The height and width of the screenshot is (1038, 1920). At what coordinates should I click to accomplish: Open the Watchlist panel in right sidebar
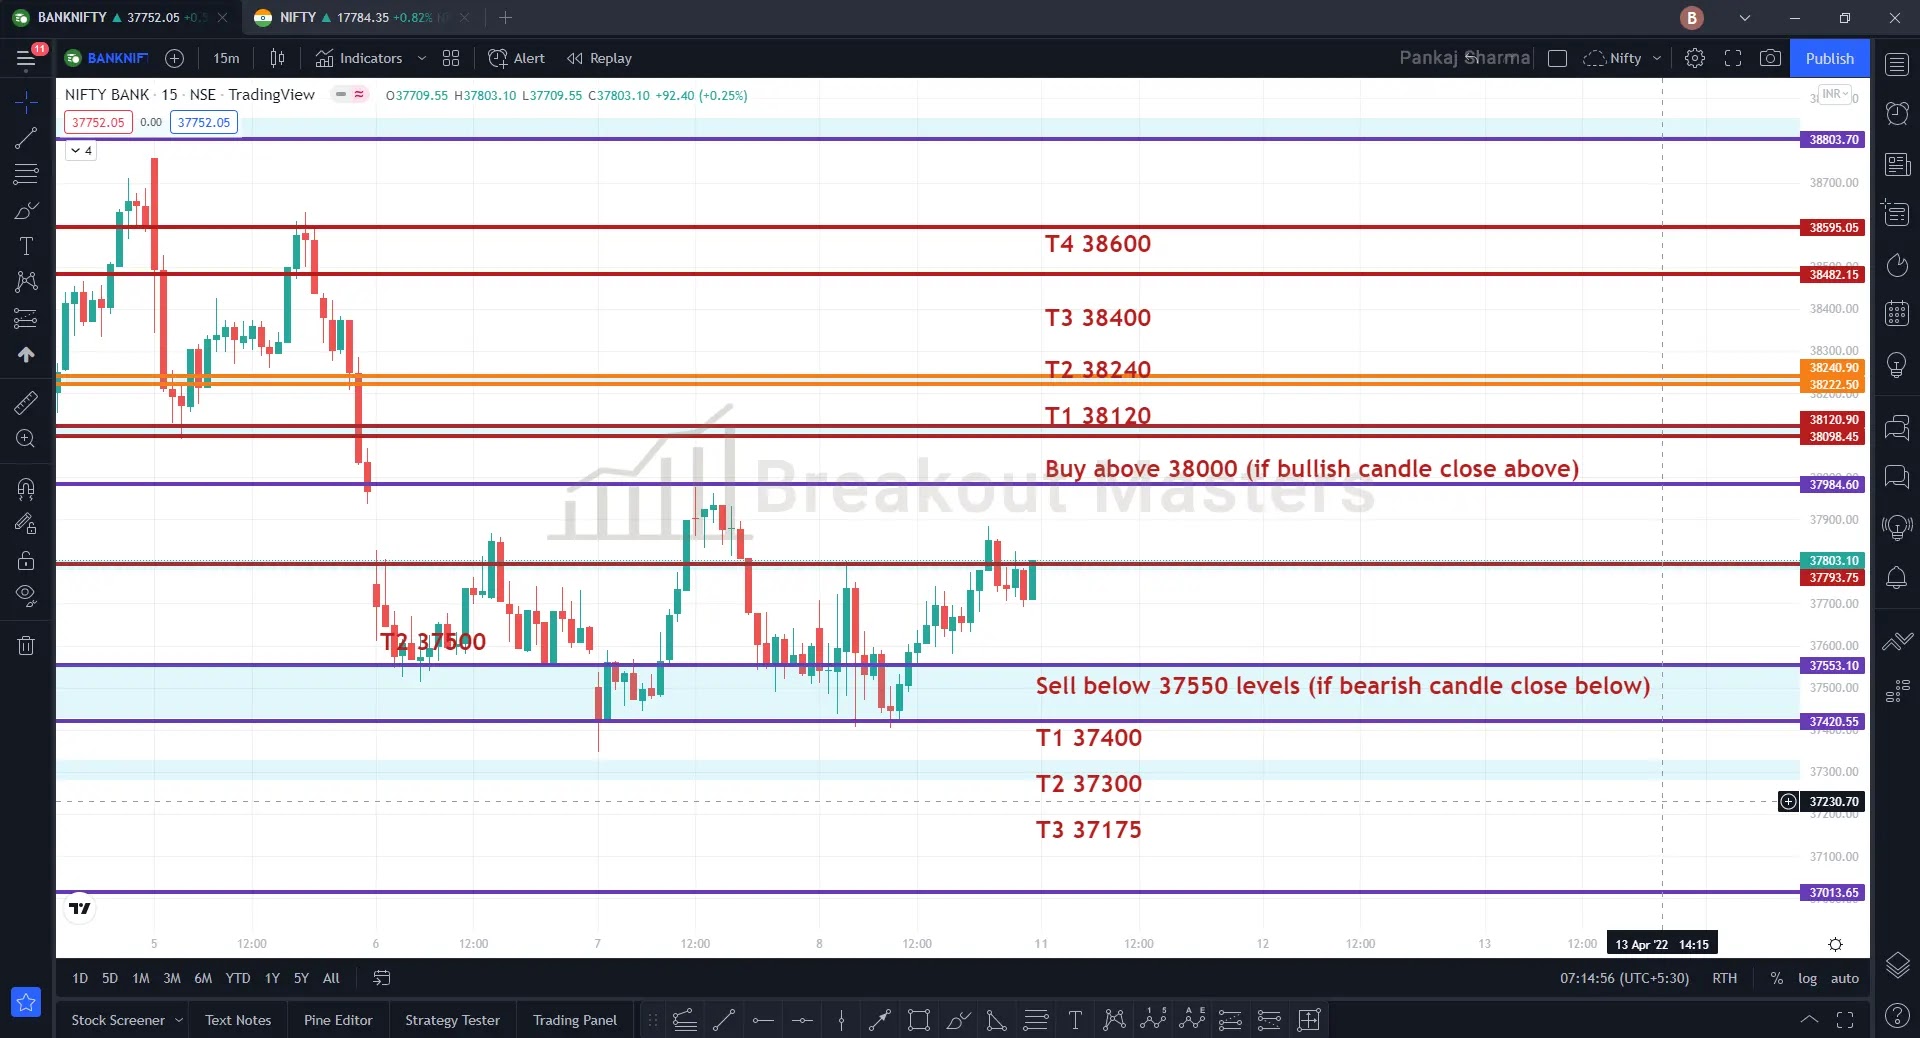(1897, 64)
